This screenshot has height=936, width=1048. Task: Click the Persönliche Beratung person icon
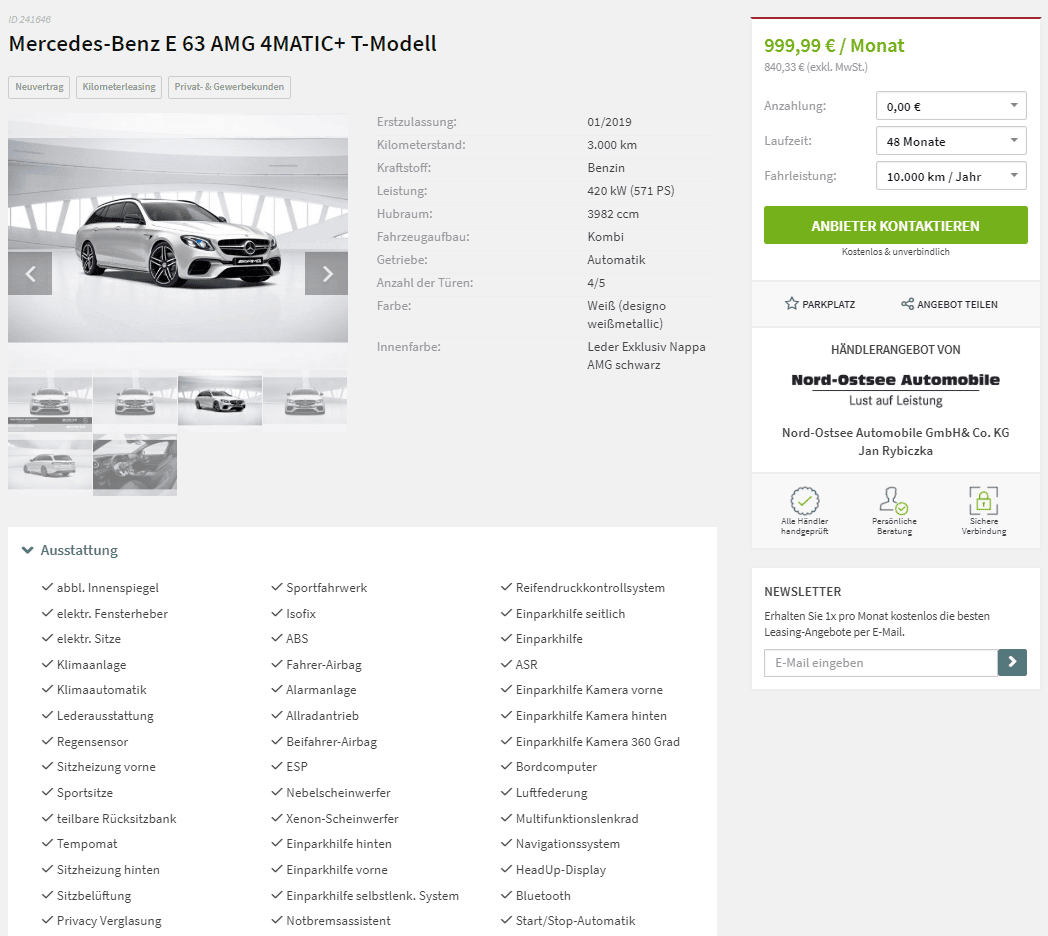894,500
